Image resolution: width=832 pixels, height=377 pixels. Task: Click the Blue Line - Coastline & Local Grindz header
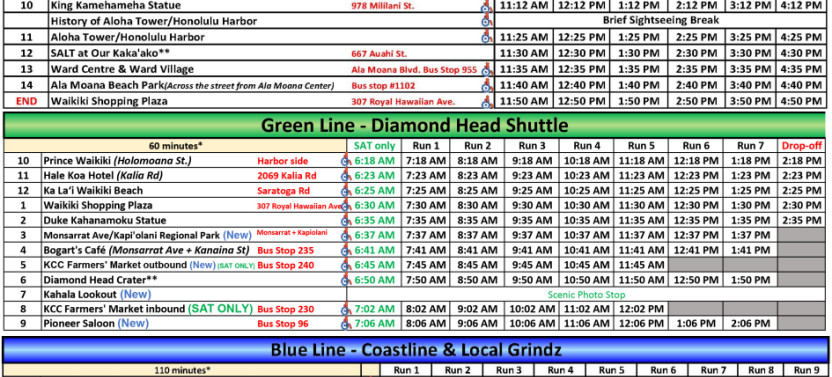tap(416, 350)
